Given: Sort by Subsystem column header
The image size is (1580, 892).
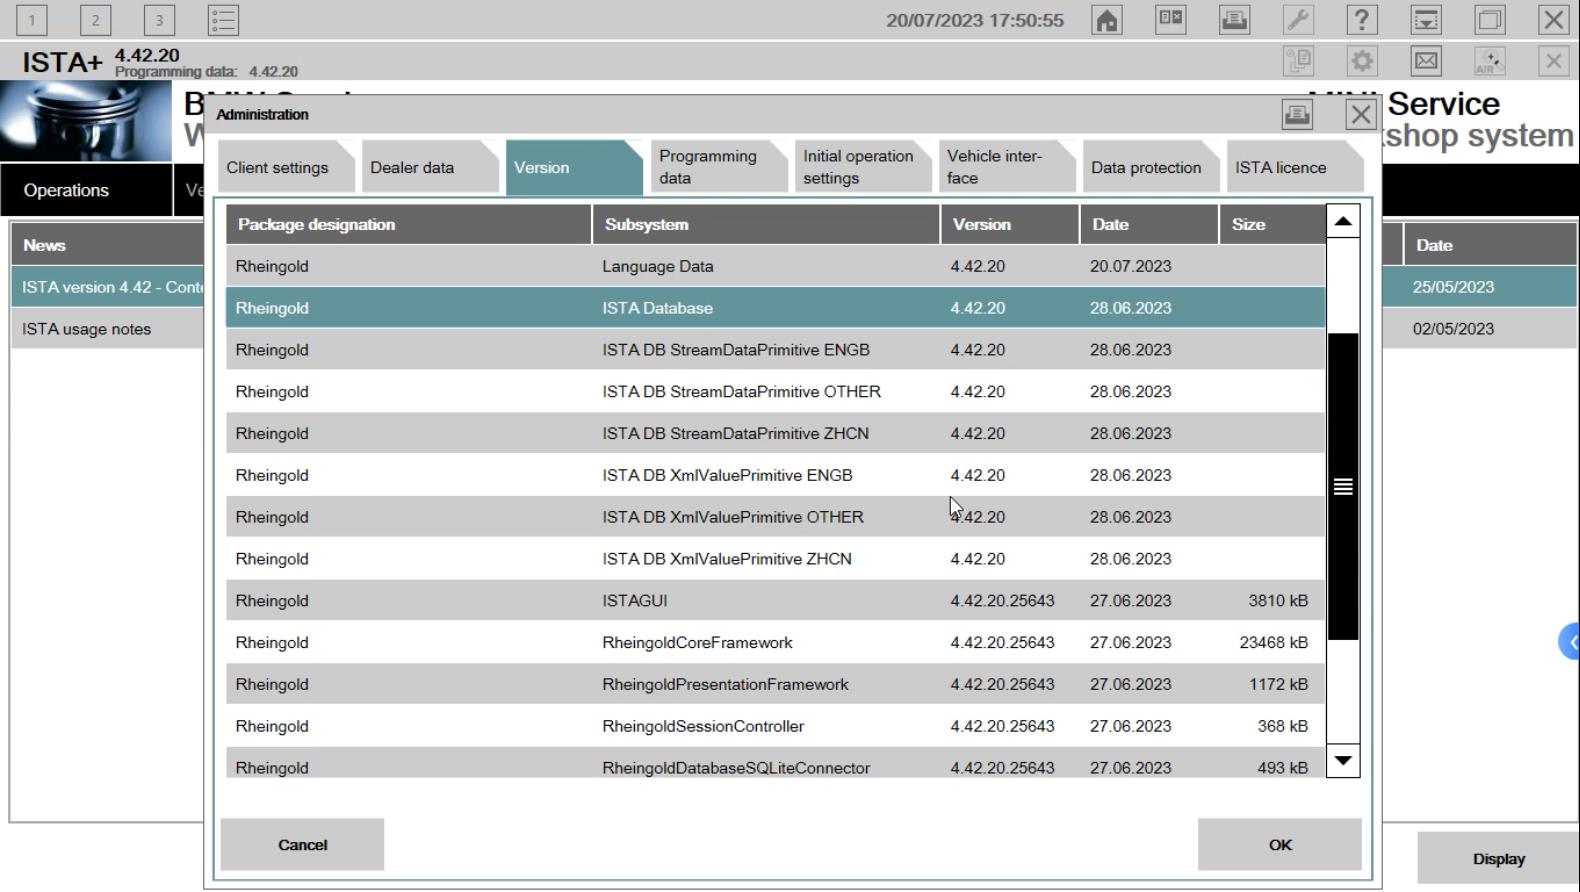Looking at the screenshot, I should (x=766, y=224).
